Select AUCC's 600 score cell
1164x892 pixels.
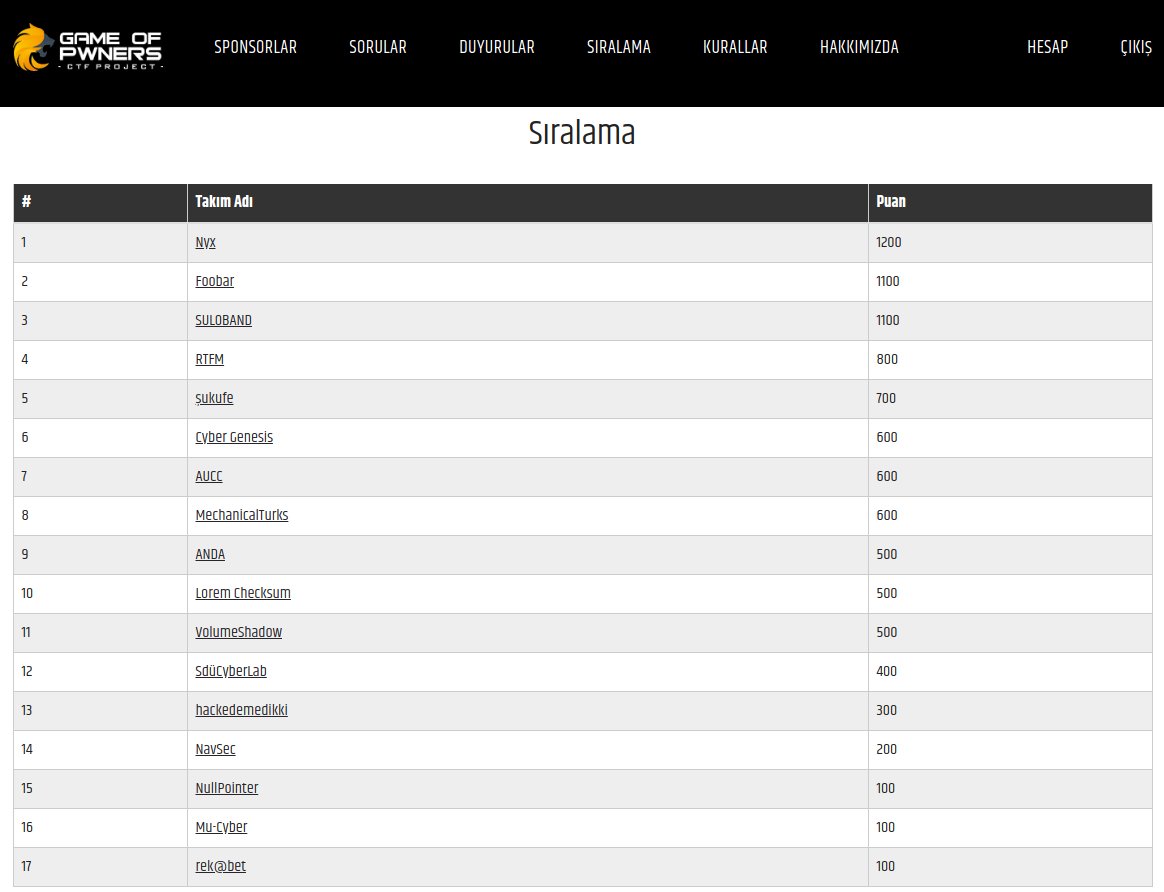pyautogui.click(x=1010, y=476)
